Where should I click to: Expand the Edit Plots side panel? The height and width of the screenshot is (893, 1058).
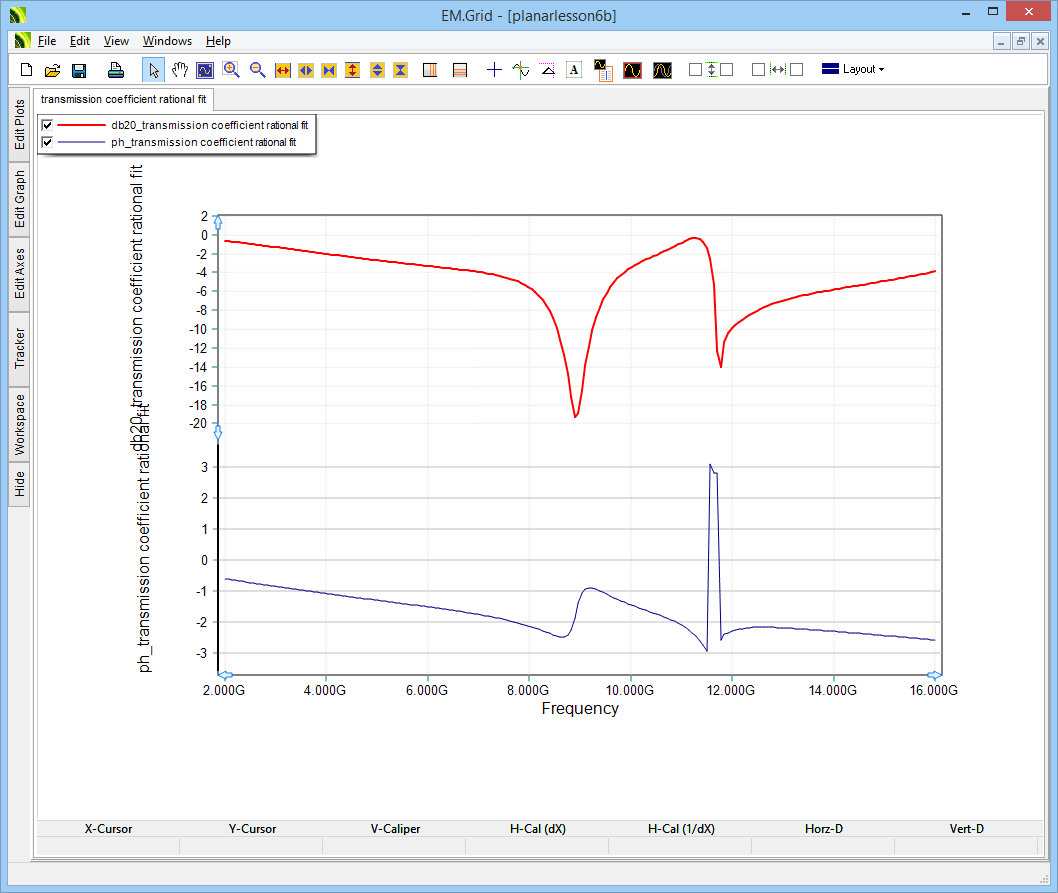click(x=19, y=125)
